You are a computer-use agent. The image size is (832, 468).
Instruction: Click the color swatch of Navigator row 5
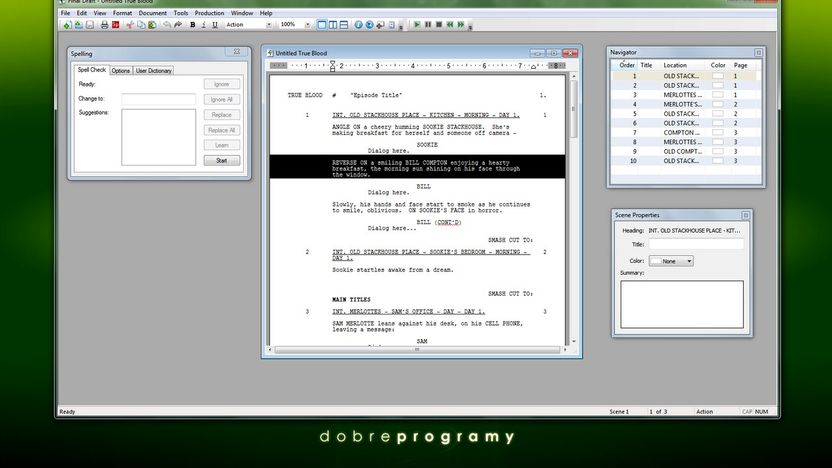click(x=717, y=114)
